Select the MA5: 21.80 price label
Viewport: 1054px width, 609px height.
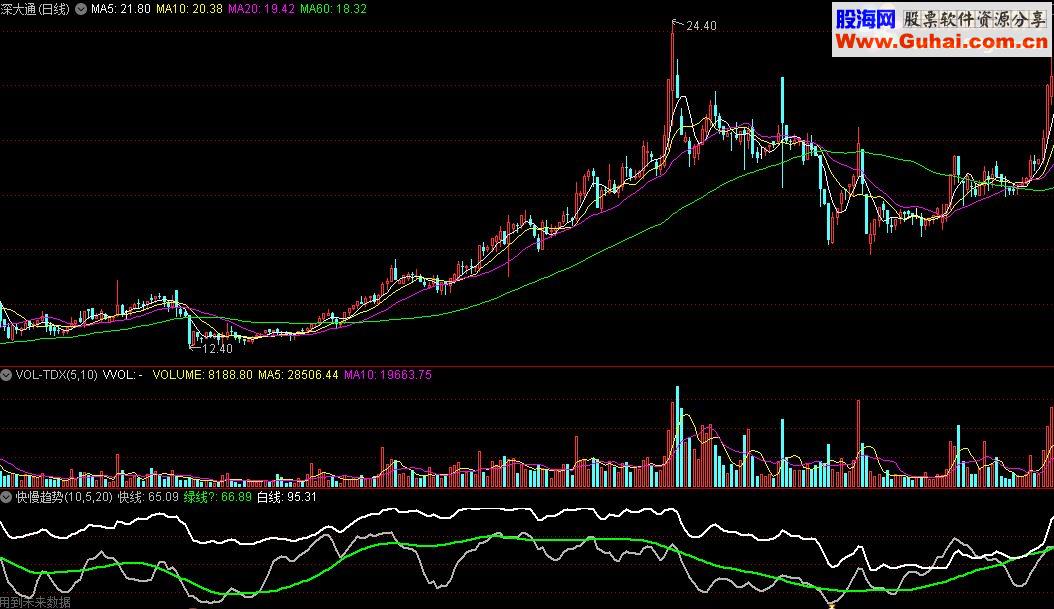121,9
